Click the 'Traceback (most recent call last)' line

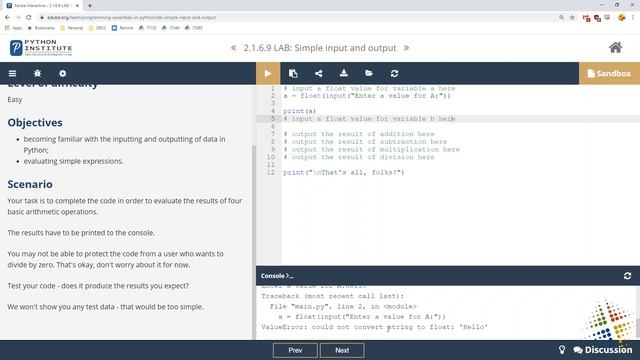333,296
